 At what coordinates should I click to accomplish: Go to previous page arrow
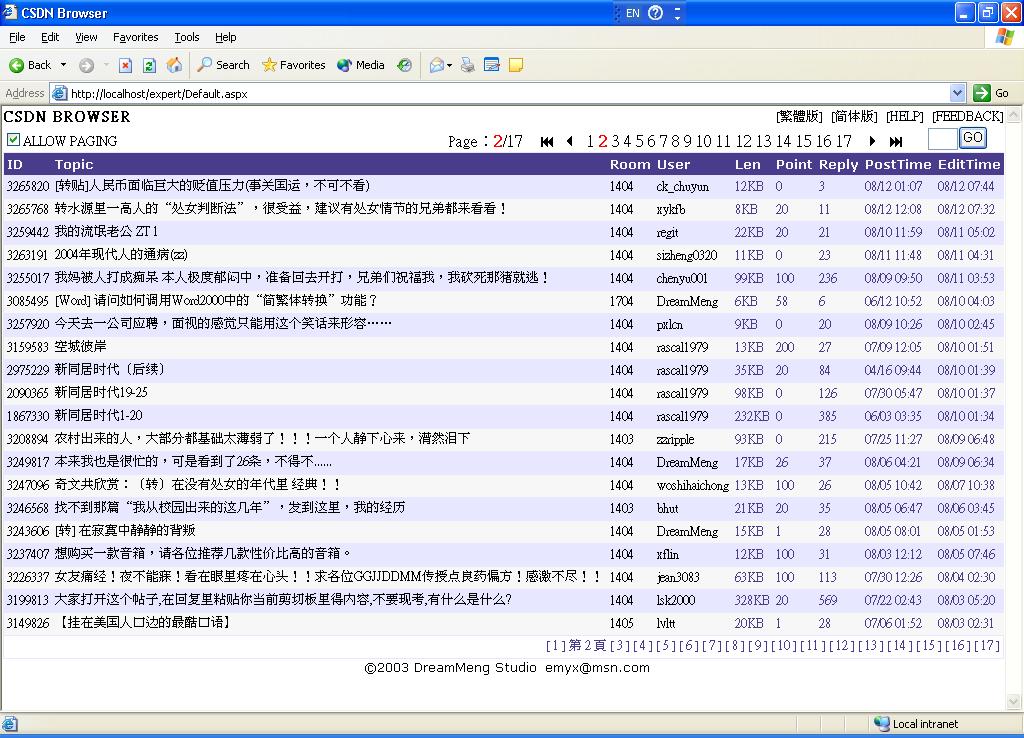point(569,141)
